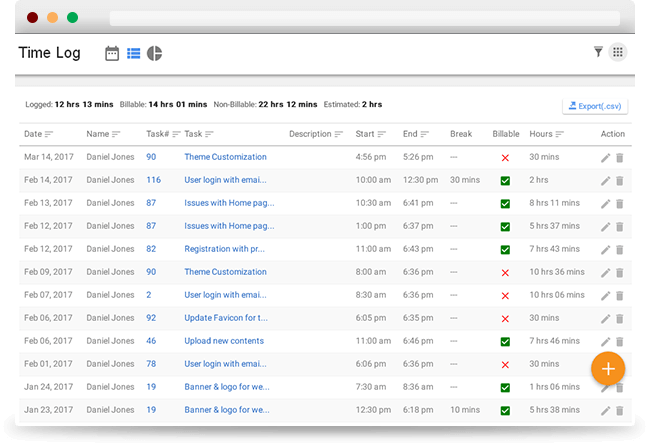Toggle billable for Feb 07 entry
The height and width of the screenshot is (446, 649).
pos(505,295)
